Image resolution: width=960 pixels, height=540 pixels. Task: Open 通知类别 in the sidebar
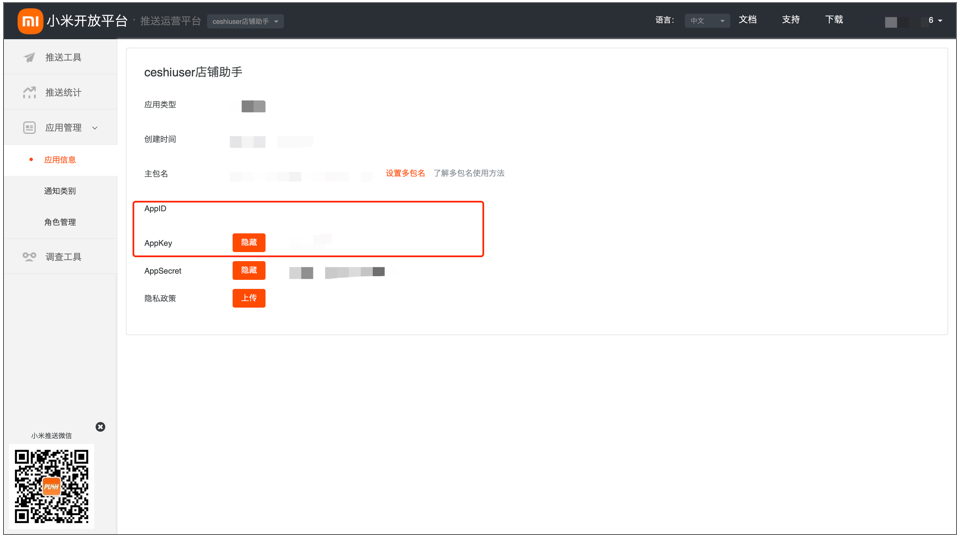pos(60,191)
